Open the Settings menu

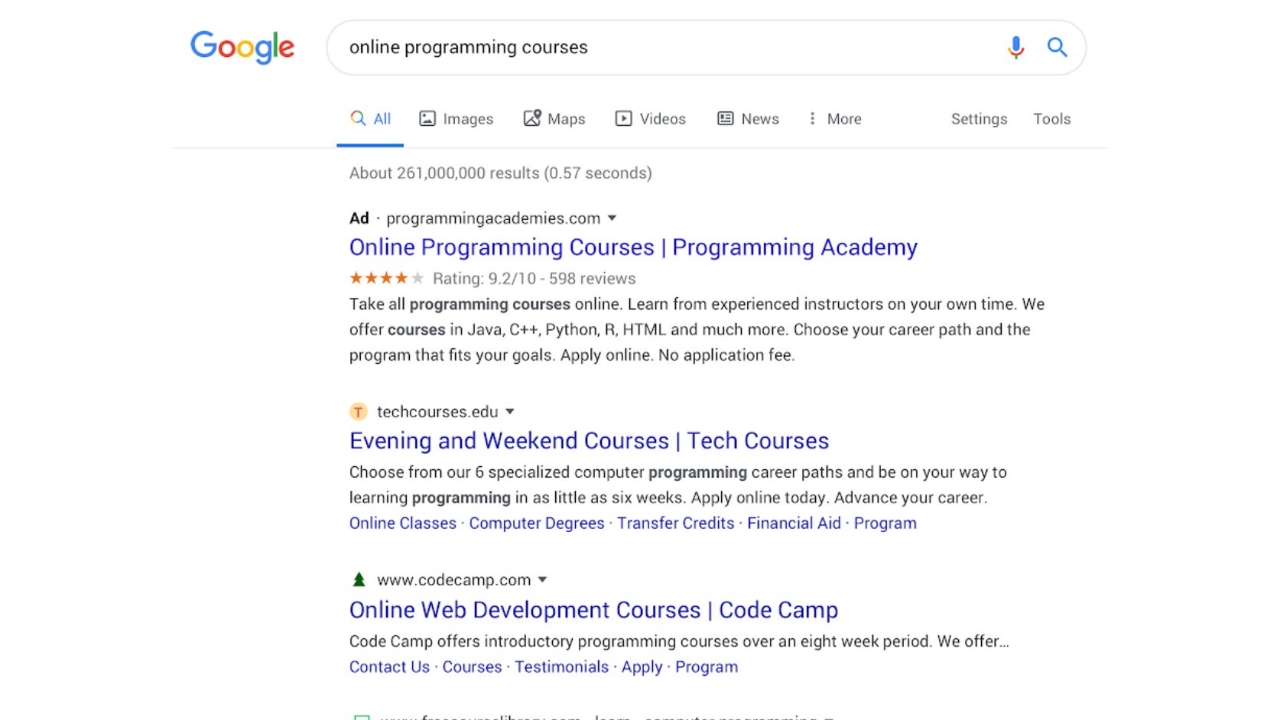[x=978, y=119]
